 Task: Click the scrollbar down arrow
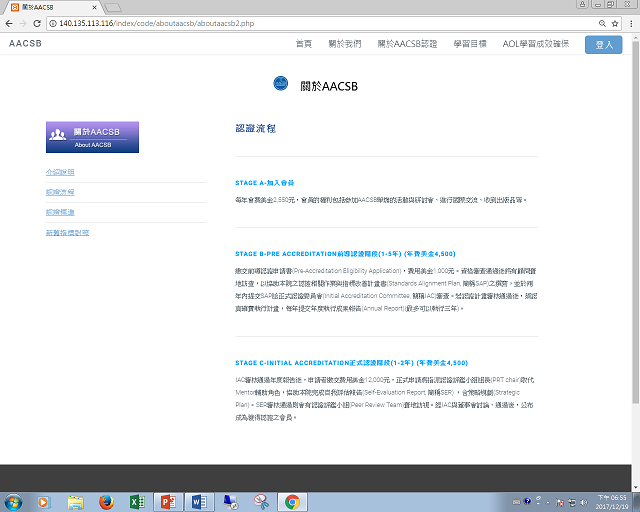[636, 488]
